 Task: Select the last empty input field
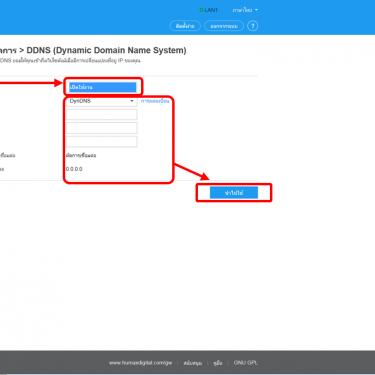[x=102, y=142]
